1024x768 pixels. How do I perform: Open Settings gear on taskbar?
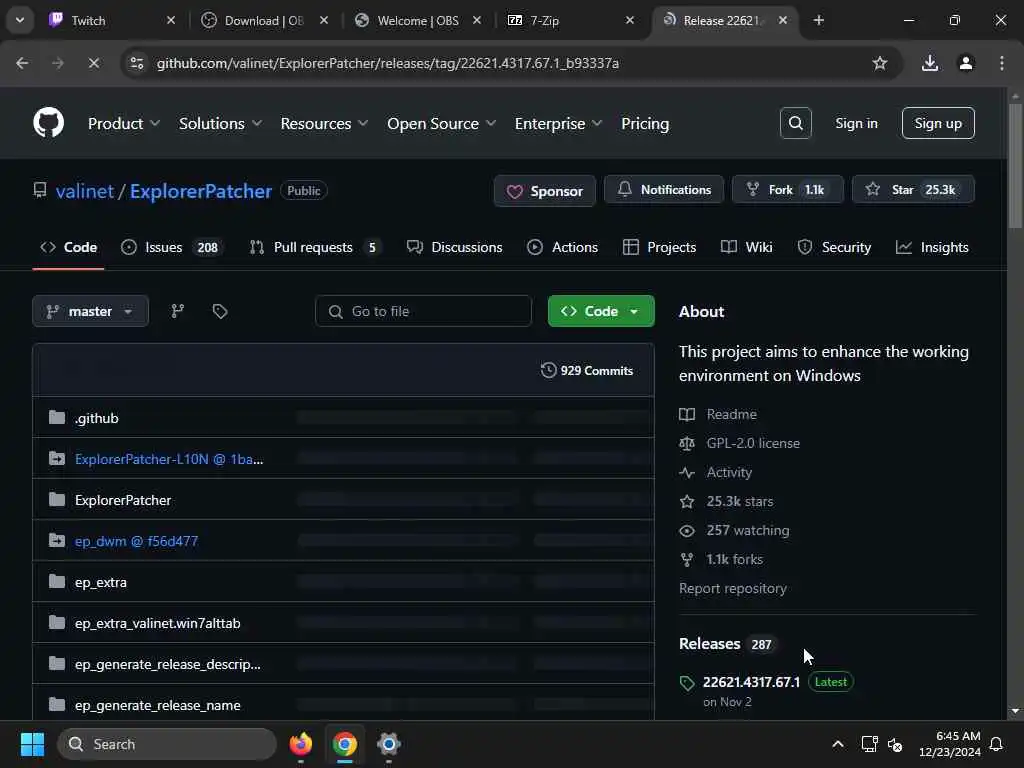tap(389, 744)
